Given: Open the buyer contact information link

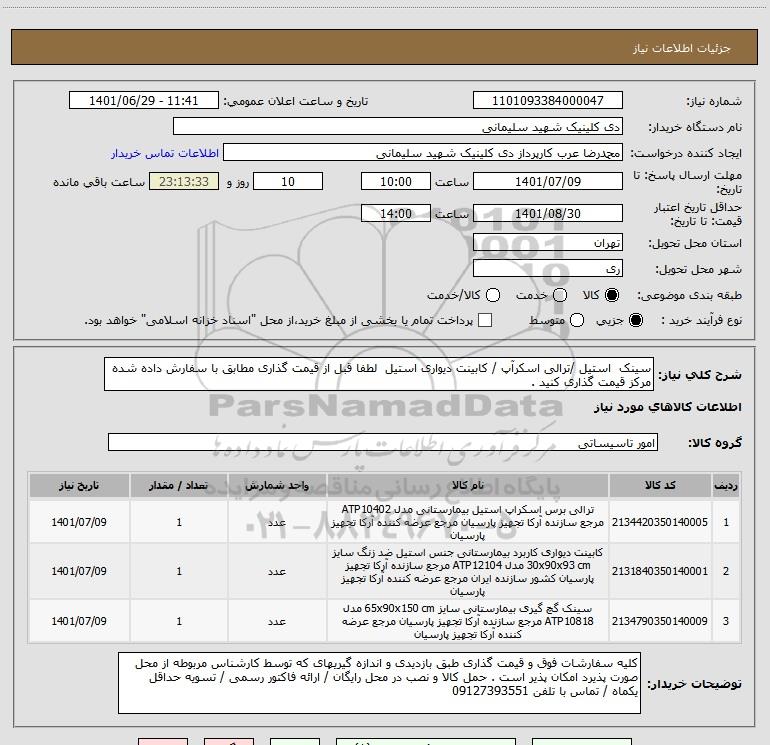Looking at the screenshot, I should (x=165, y=153).
